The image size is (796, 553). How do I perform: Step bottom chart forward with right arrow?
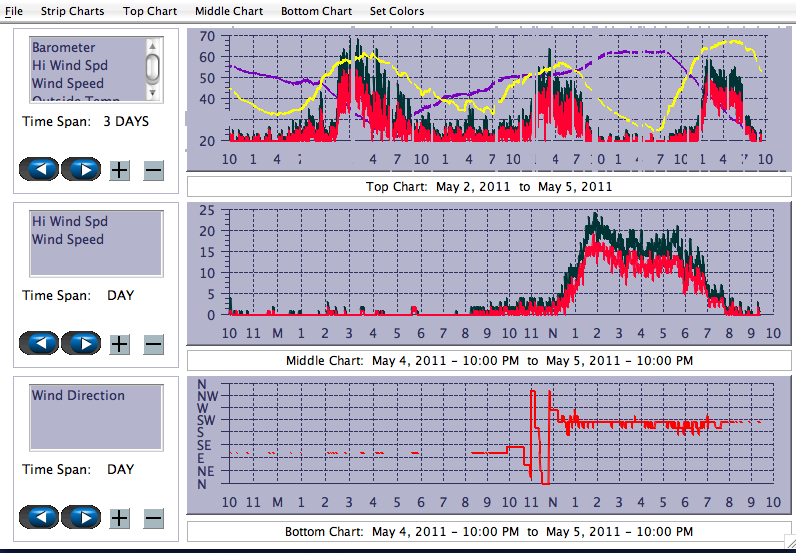(x=82, y=517)
